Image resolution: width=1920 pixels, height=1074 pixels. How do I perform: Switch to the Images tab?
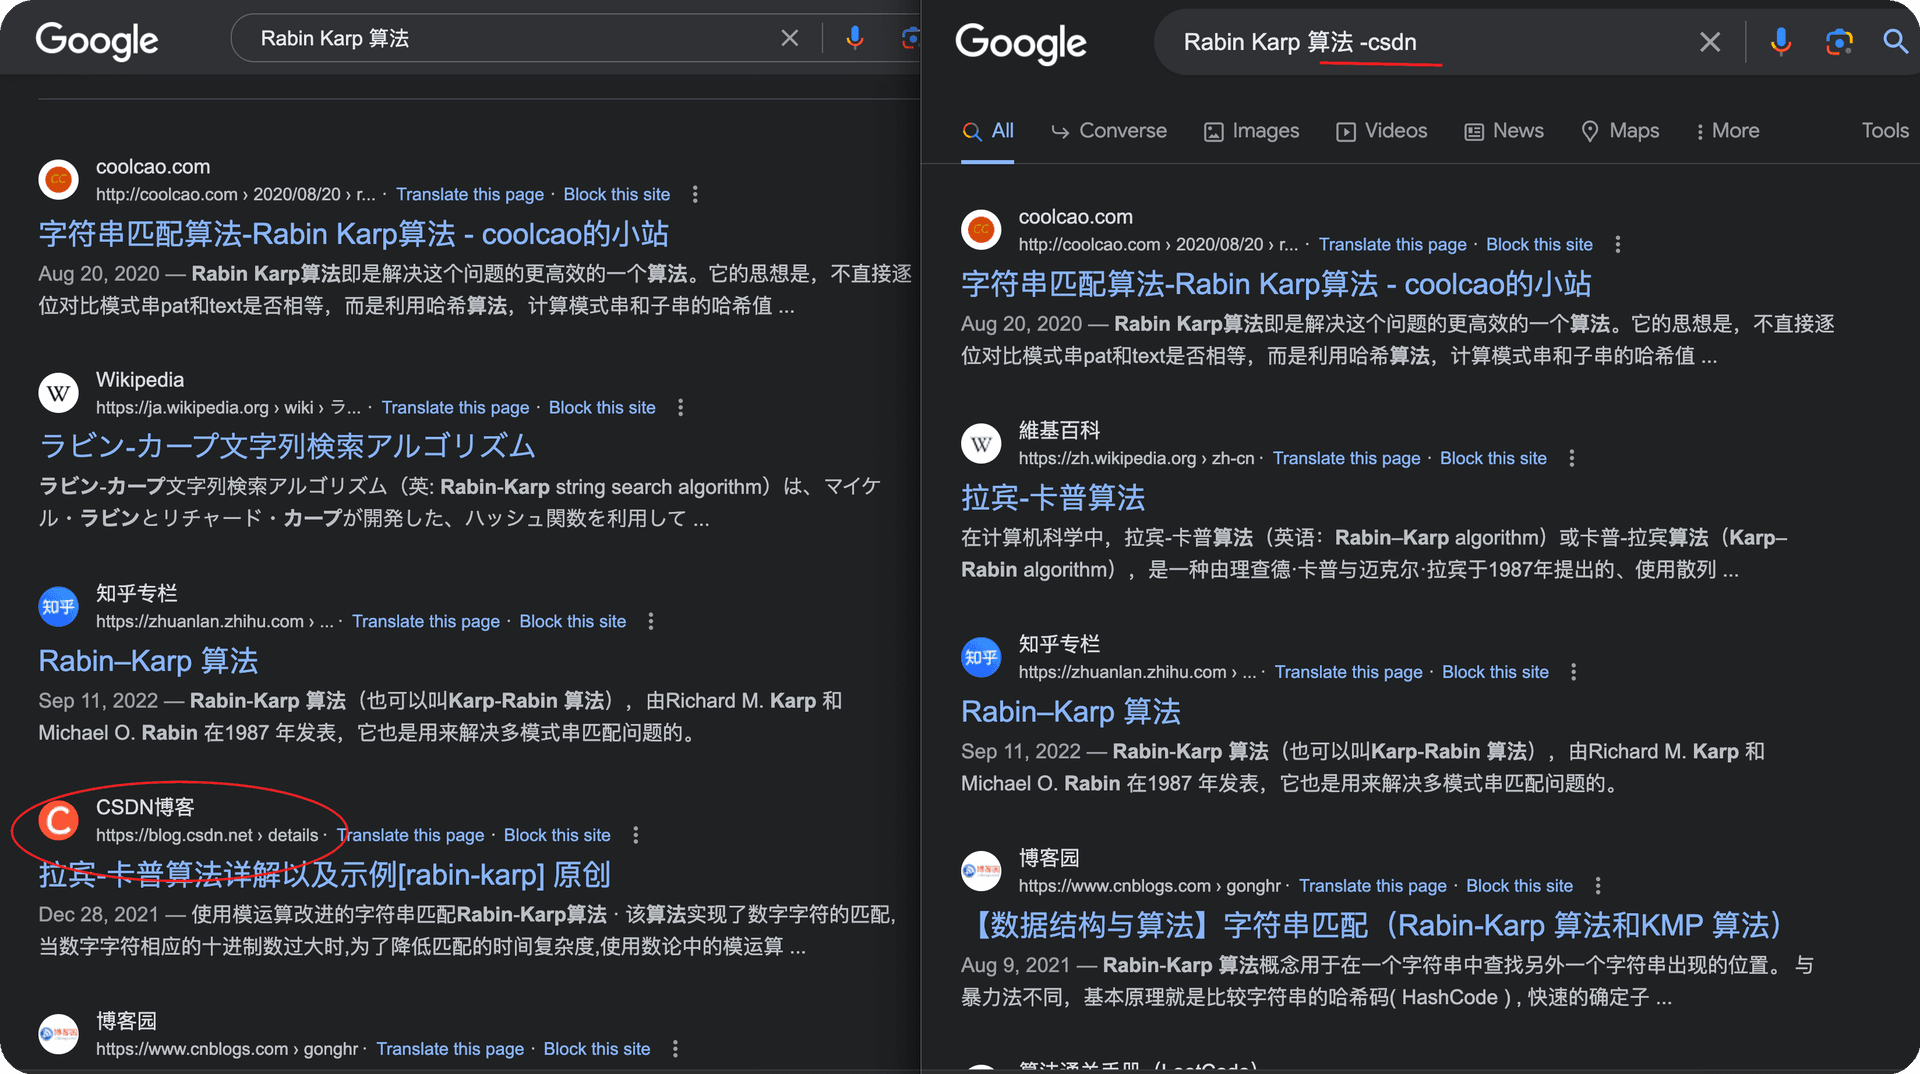click(1251, 131)
